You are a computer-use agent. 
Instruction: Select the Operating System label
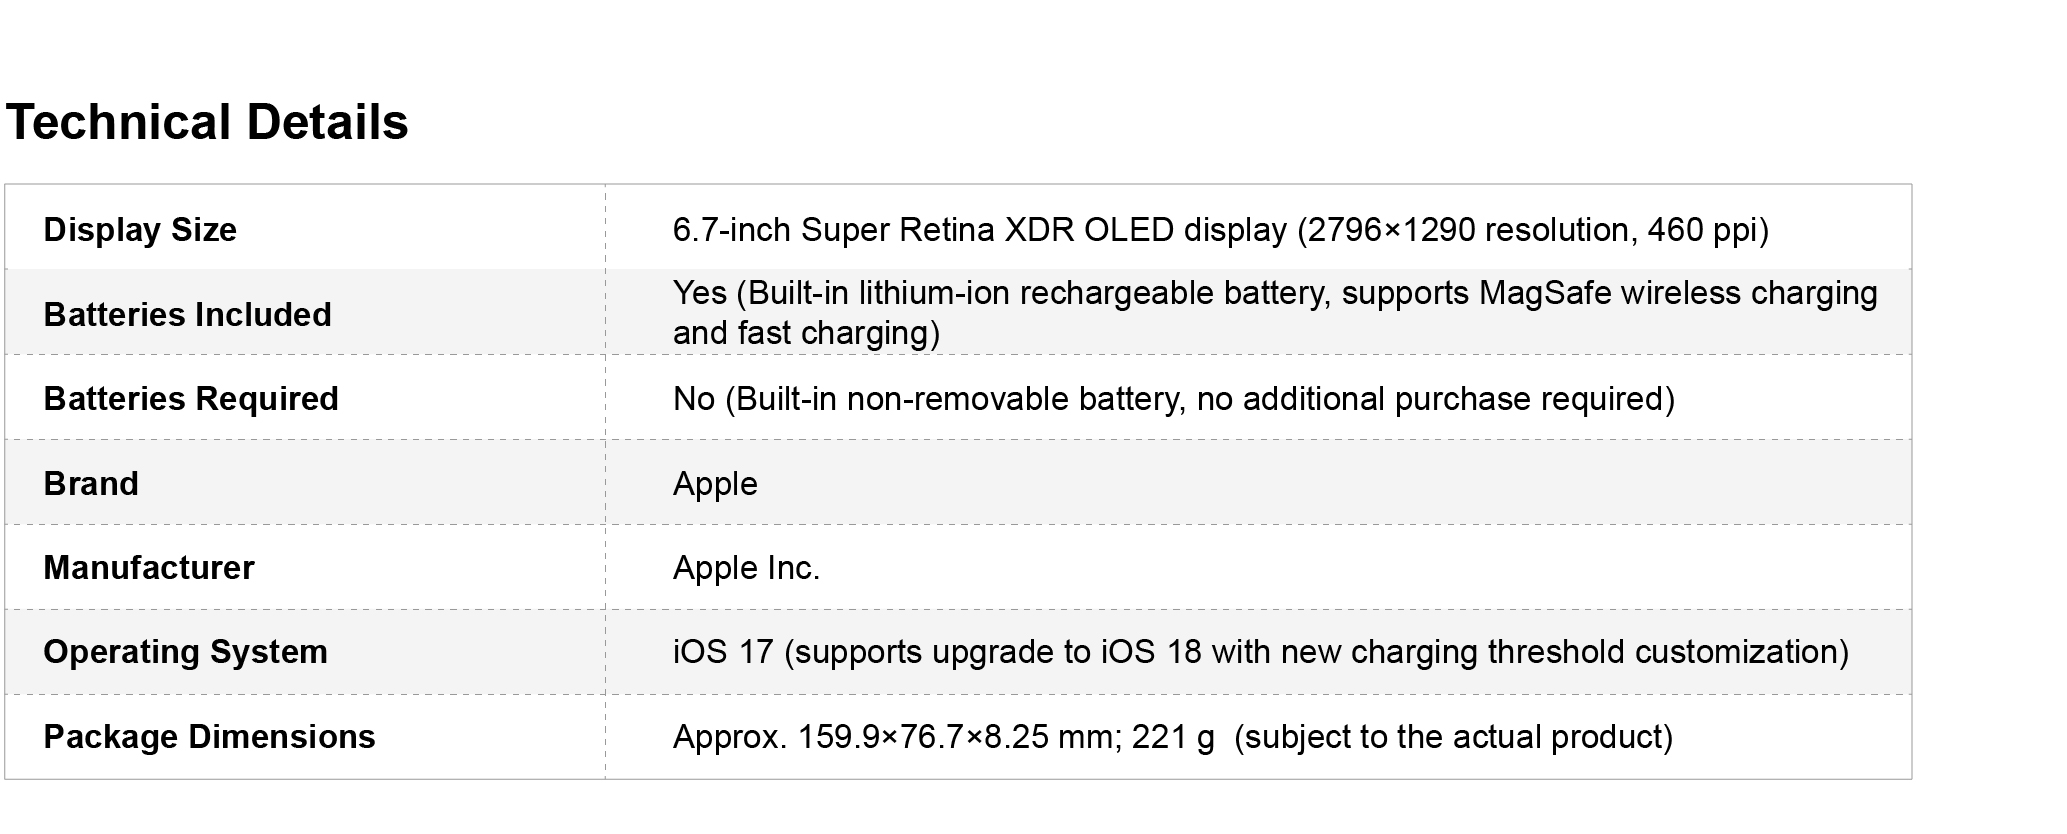click(185, 652)
